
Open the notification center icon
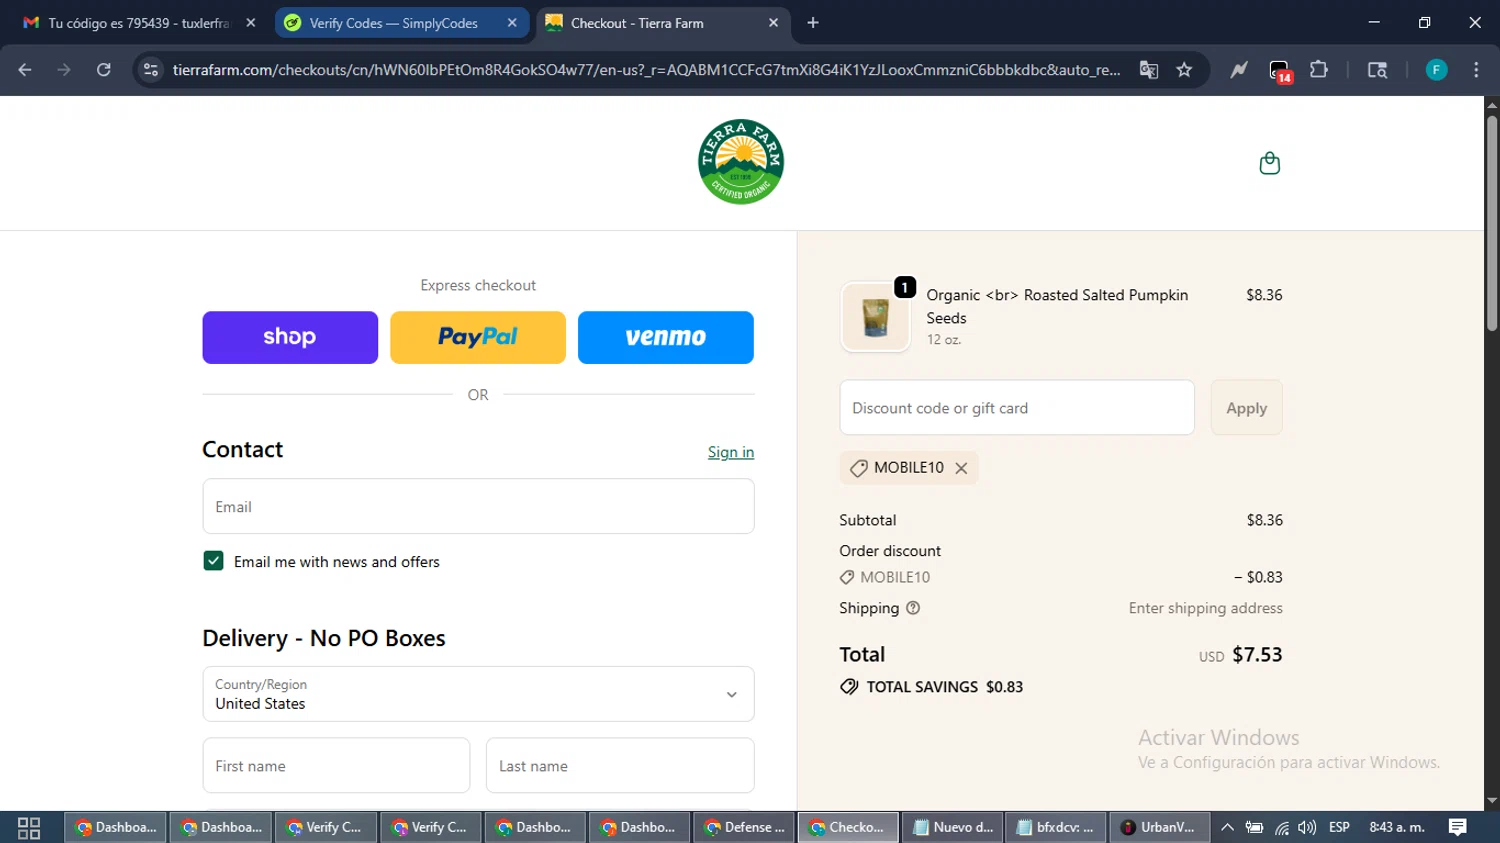pos(1458,828)
